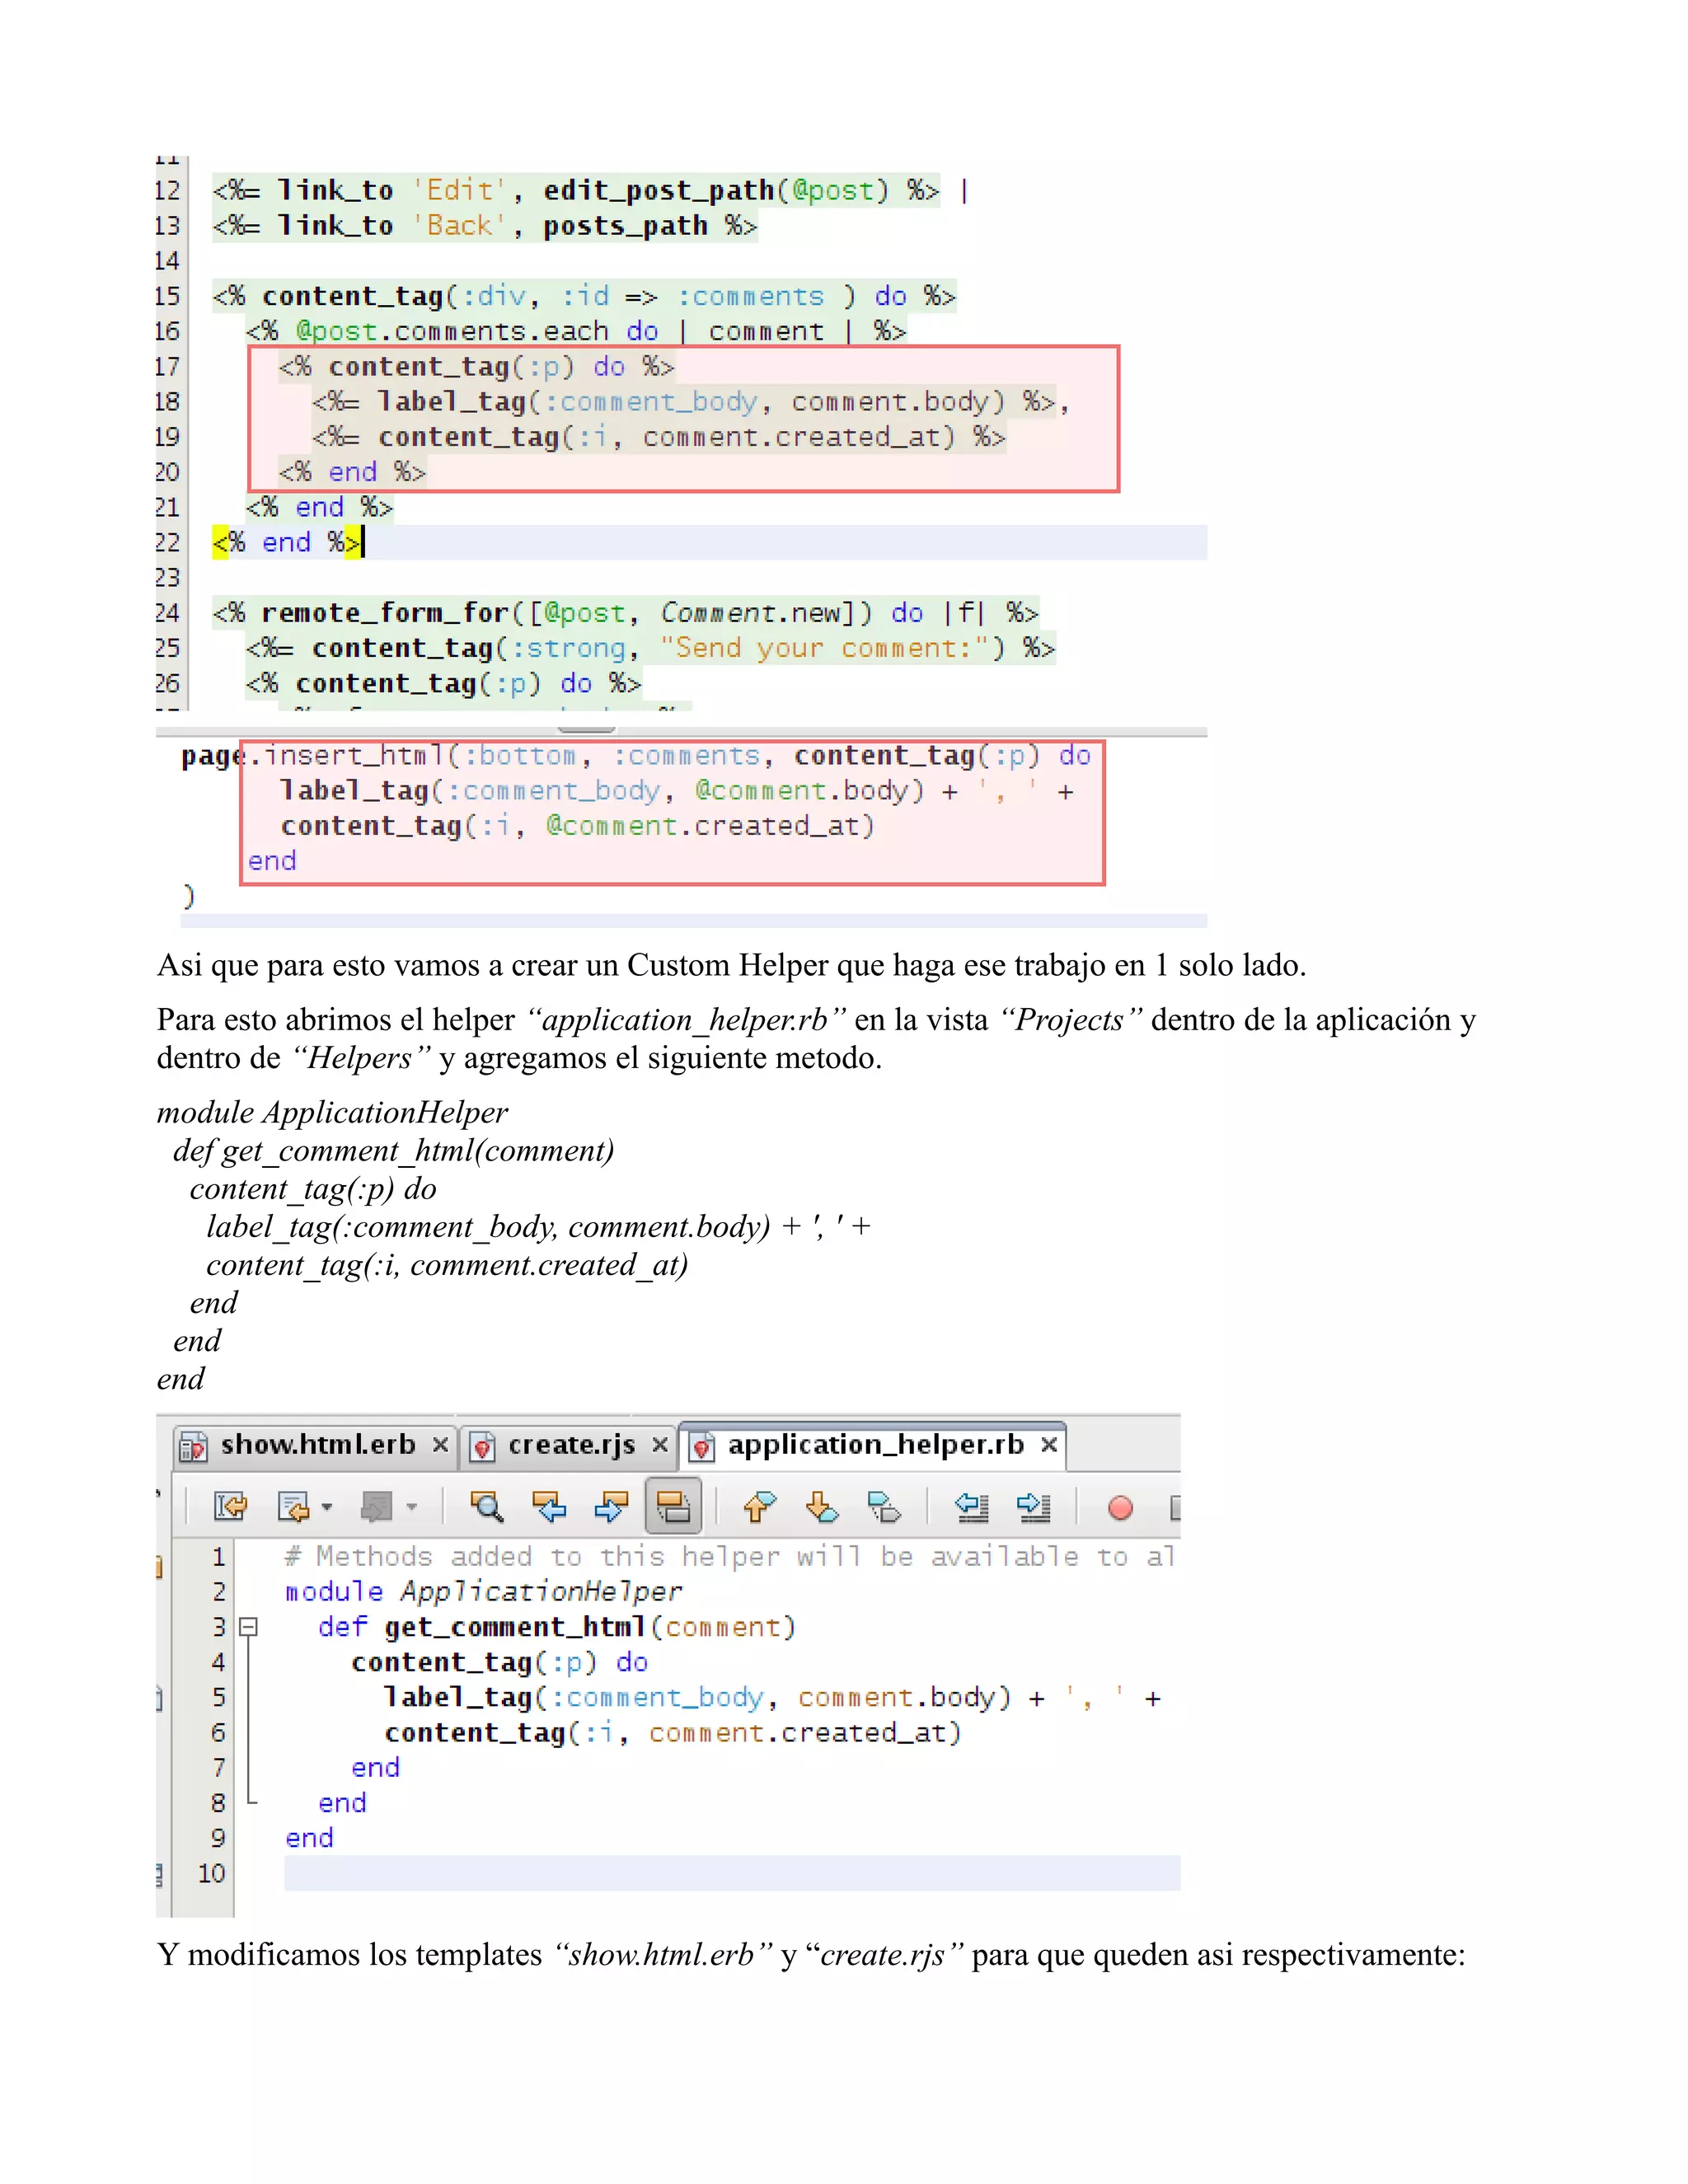Click the greyed Forward navigation icon
Viewport: 1688px width, 2184px height.
pyautogui.click(x=376, y=1506)
